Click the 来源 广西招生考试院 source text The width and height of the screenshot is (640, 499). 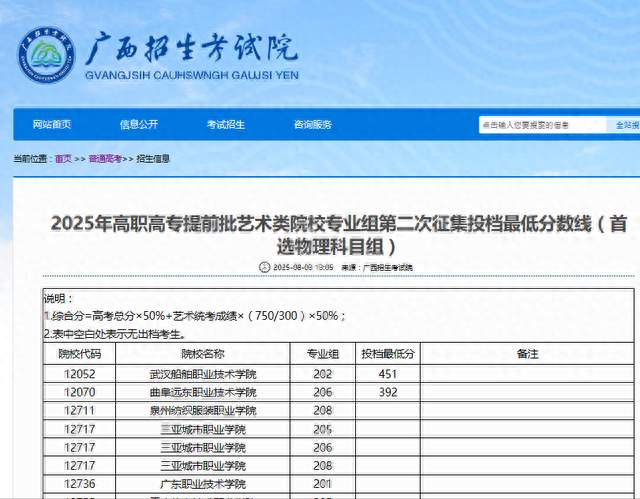coord(377,268)
